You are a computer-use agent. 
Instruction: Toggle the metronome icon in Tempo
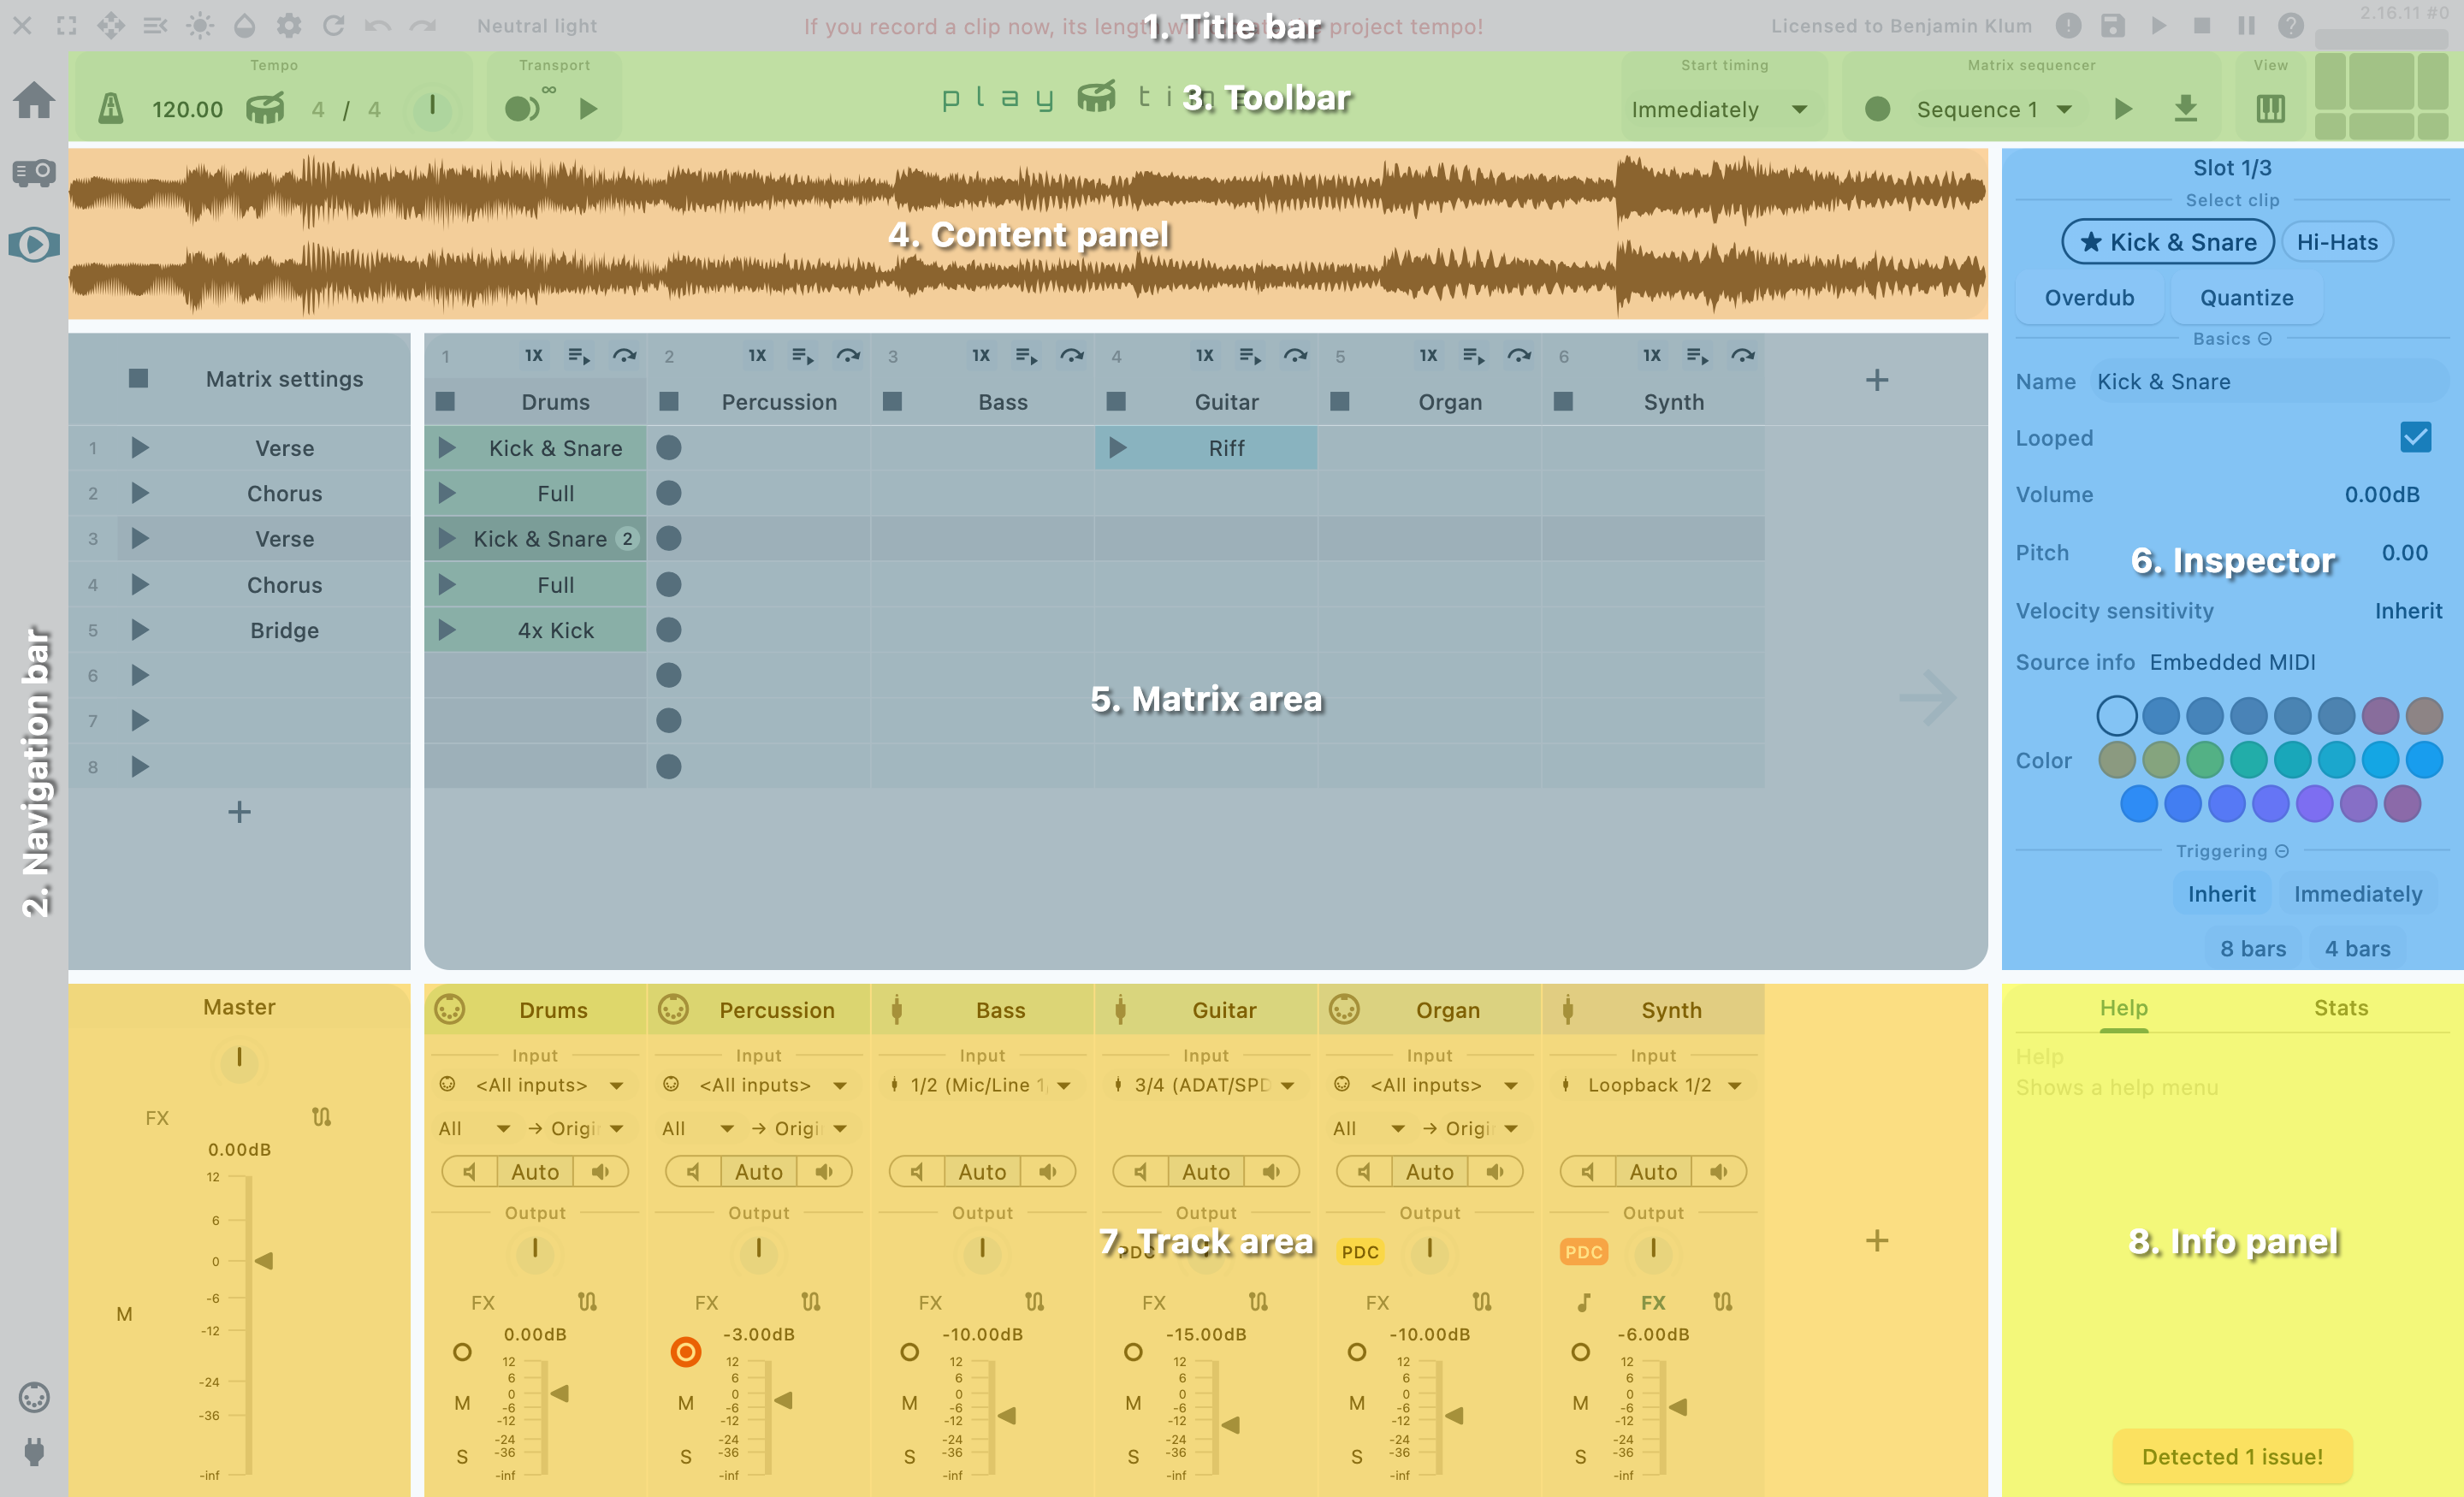[x=111, y=108]
